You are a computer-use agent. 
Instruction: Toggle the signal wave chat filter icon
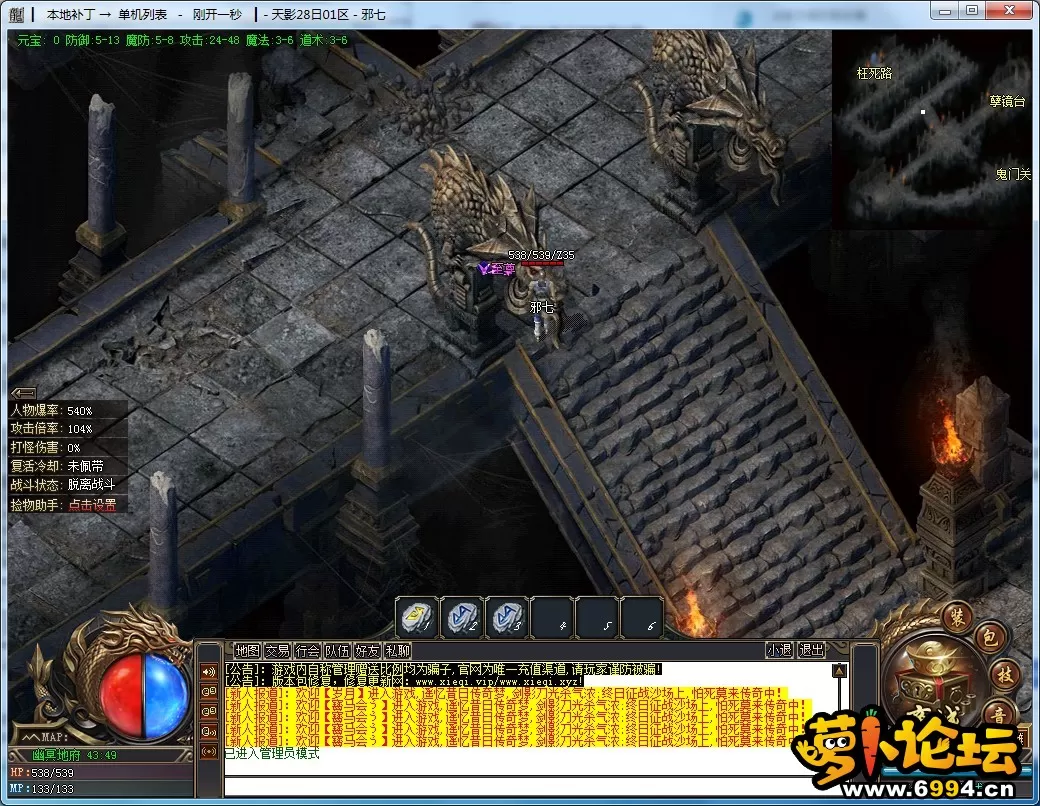(x=209, y=752)
